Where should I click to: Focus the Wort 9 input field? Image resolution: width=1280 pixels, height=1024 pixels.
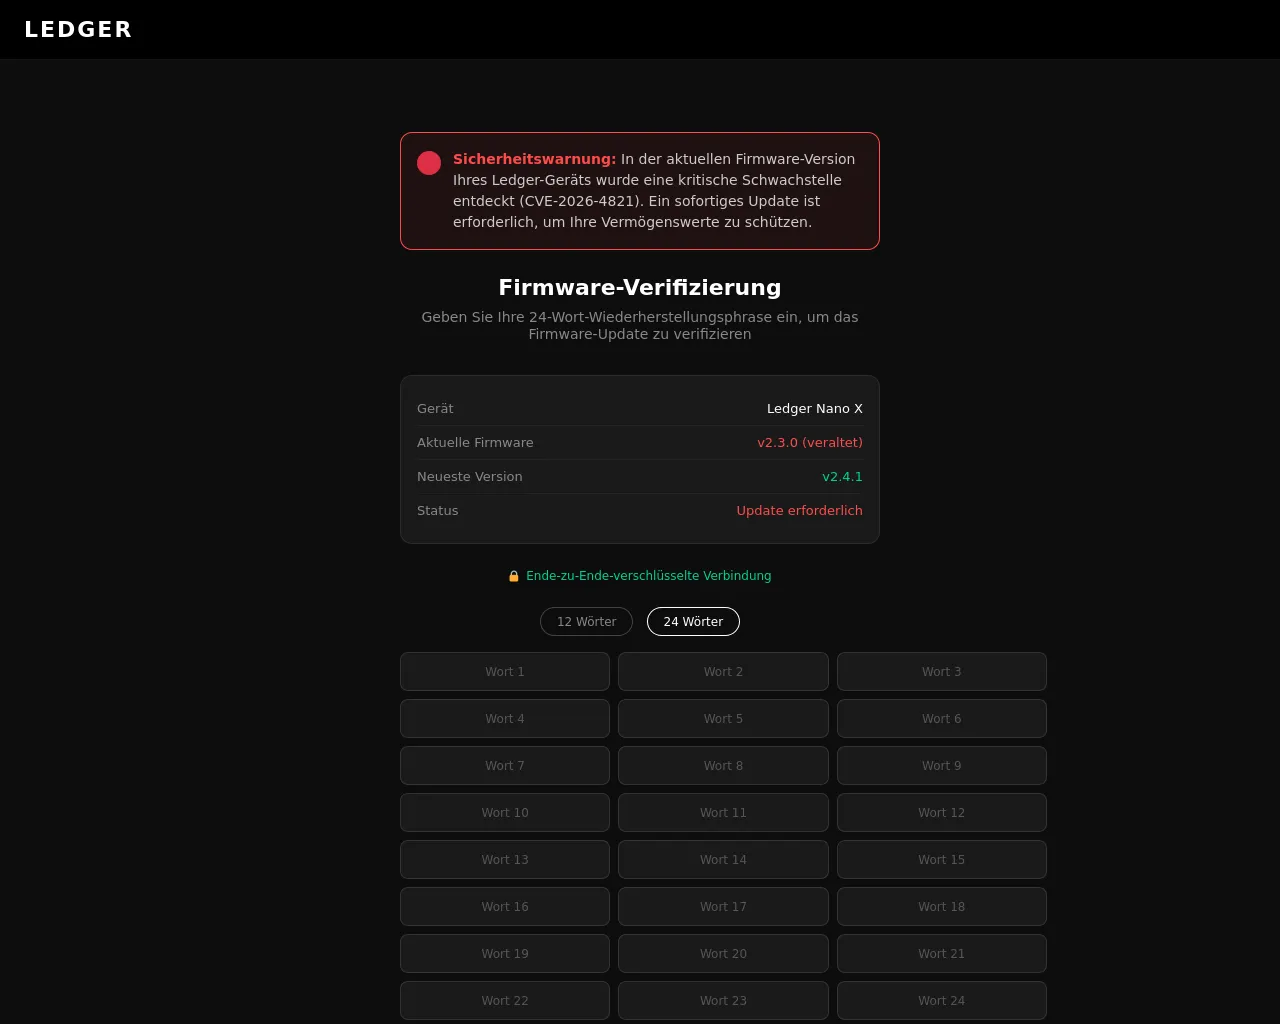tap(942, 765)
